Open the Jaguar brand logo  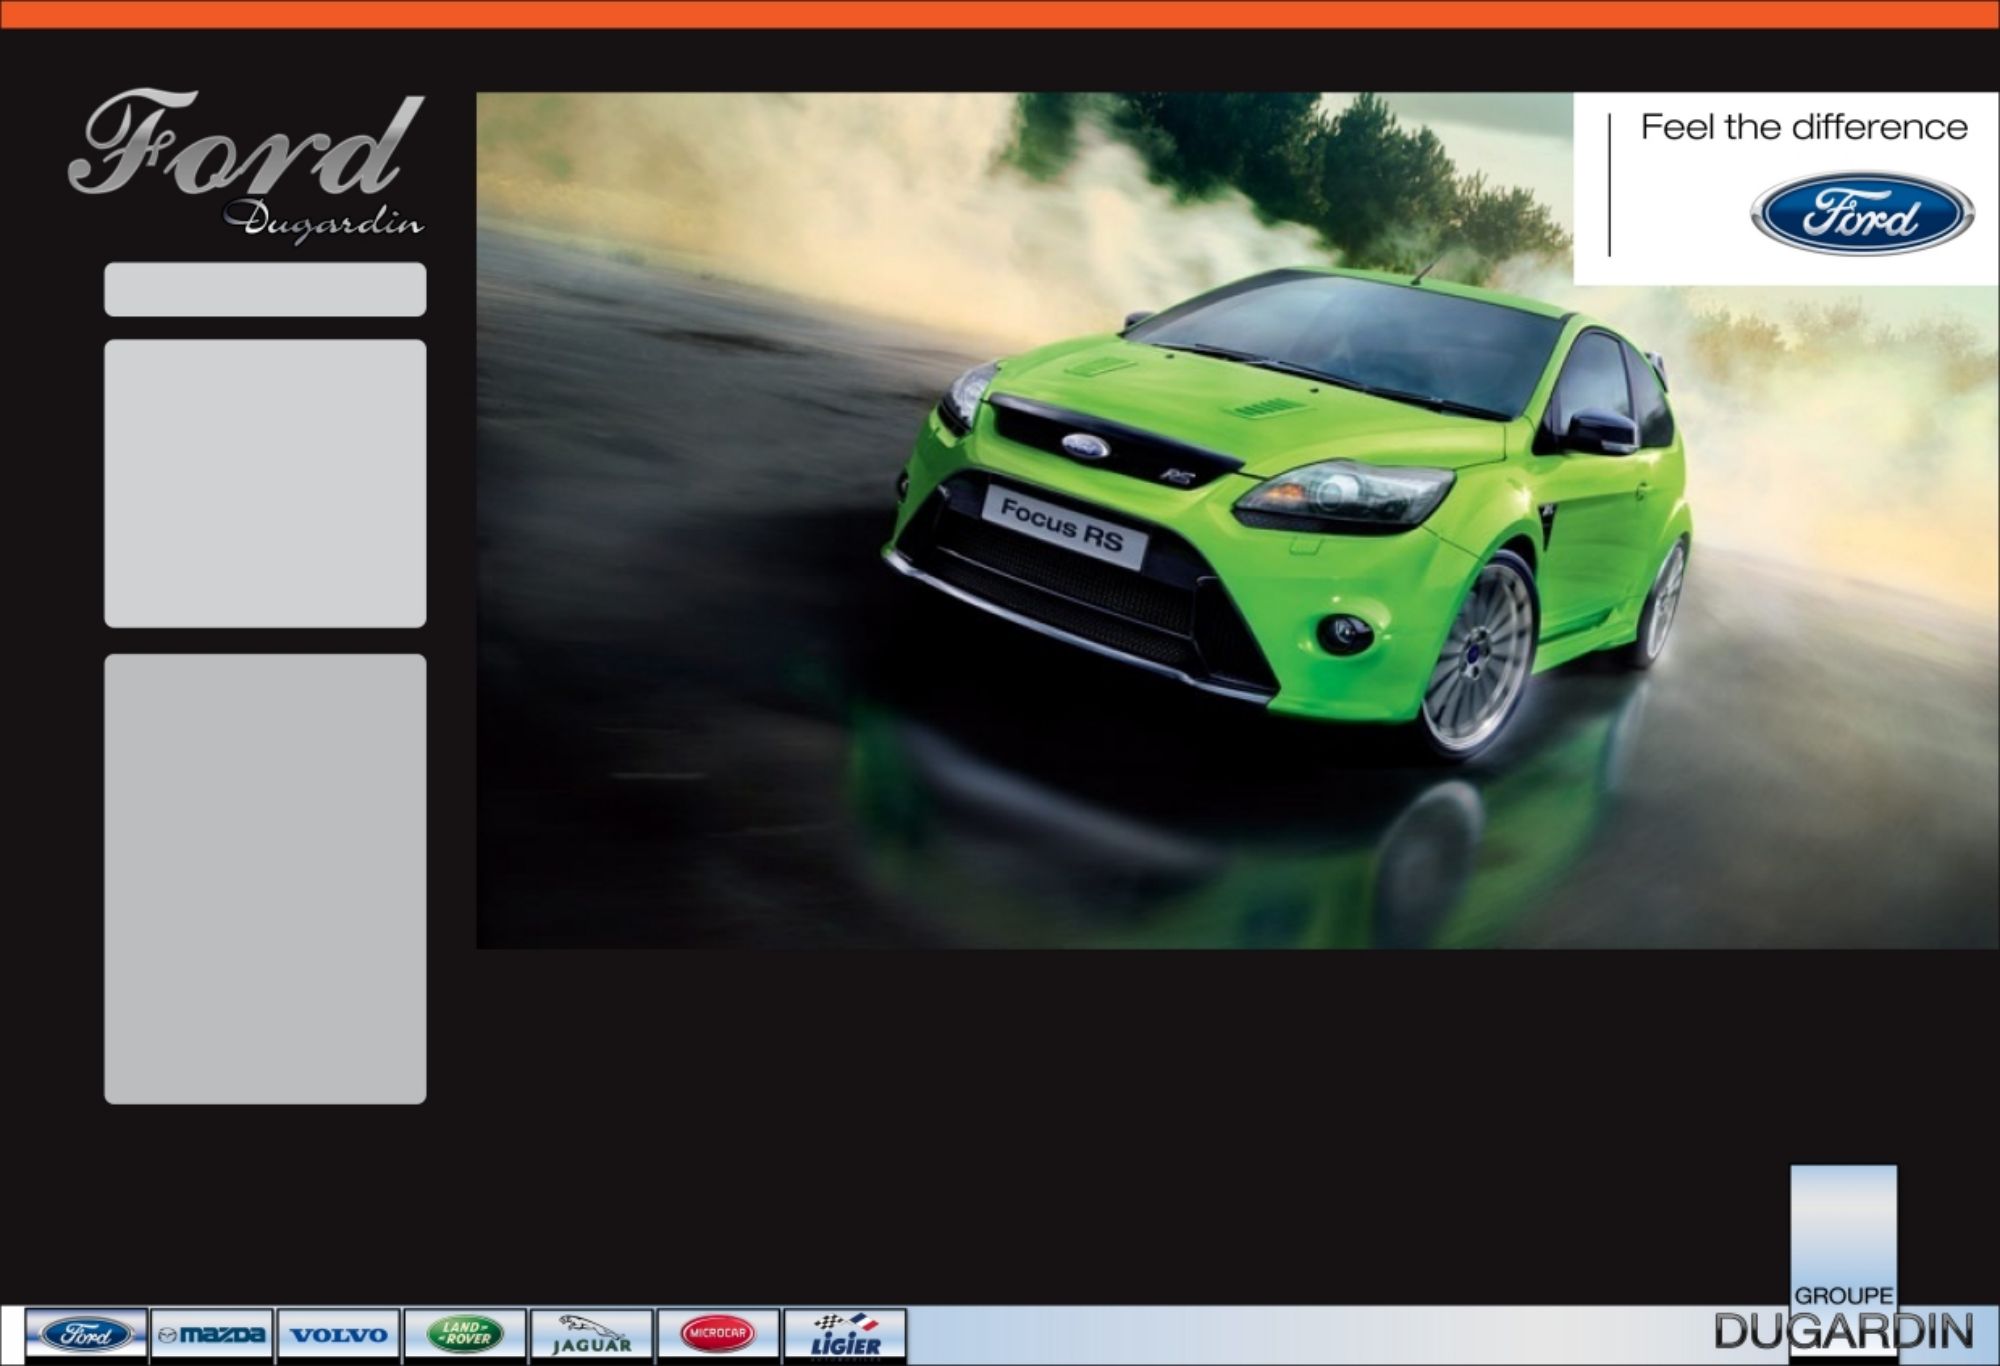[591, 1335]
